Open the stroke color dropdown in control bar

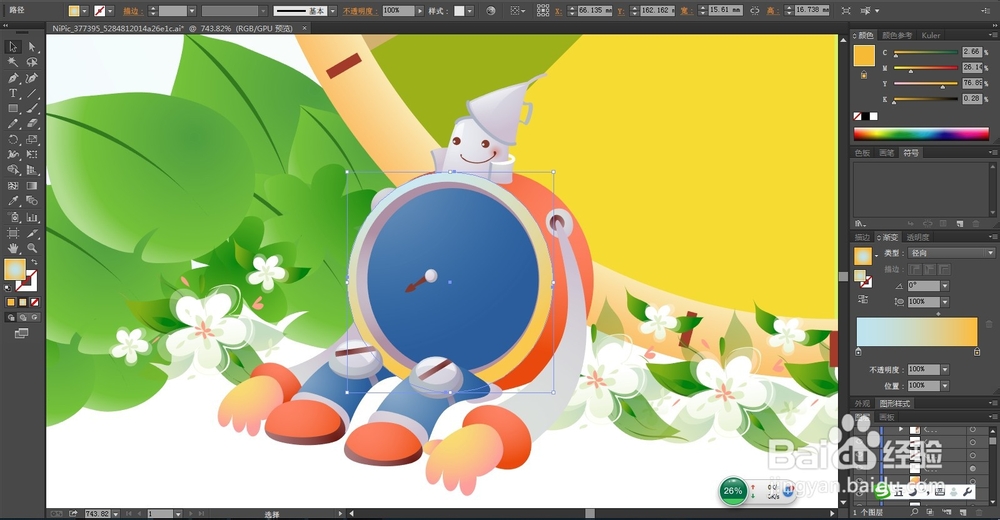click(x=110, y=11)
